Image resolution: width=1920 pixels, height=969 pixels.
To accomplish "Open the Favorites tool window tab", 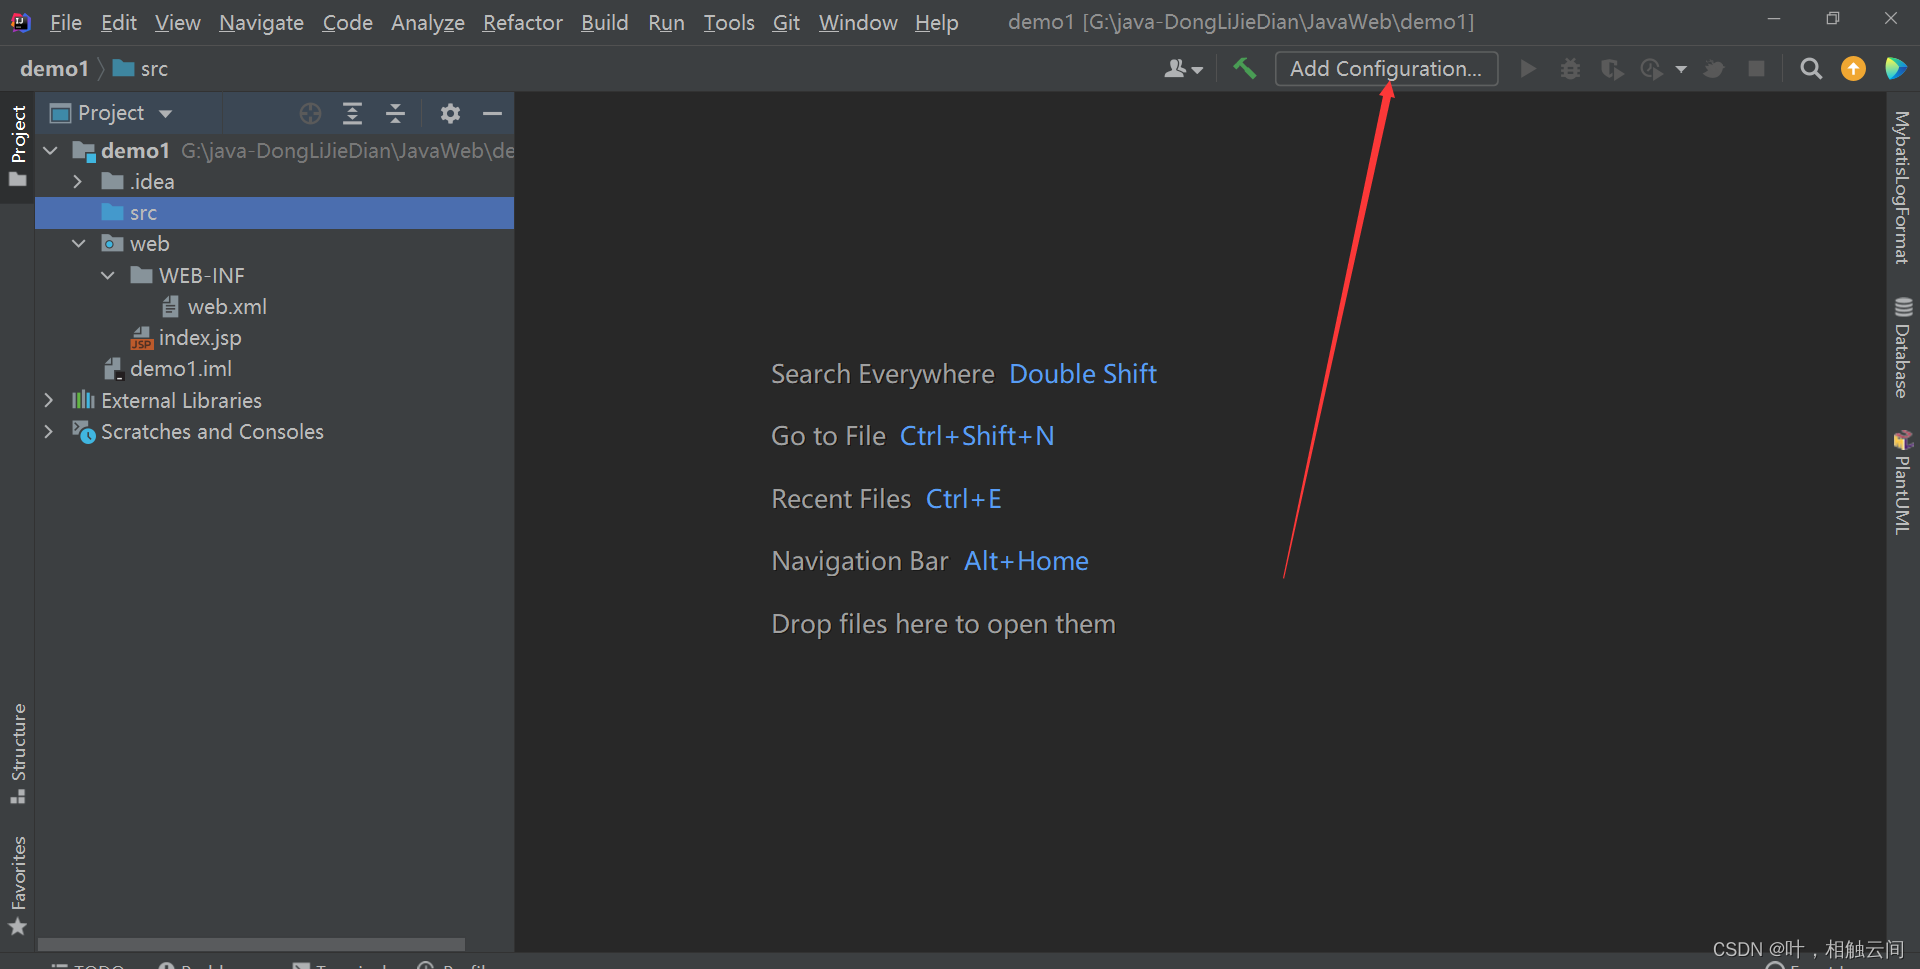I will click(x=18, y=885).
